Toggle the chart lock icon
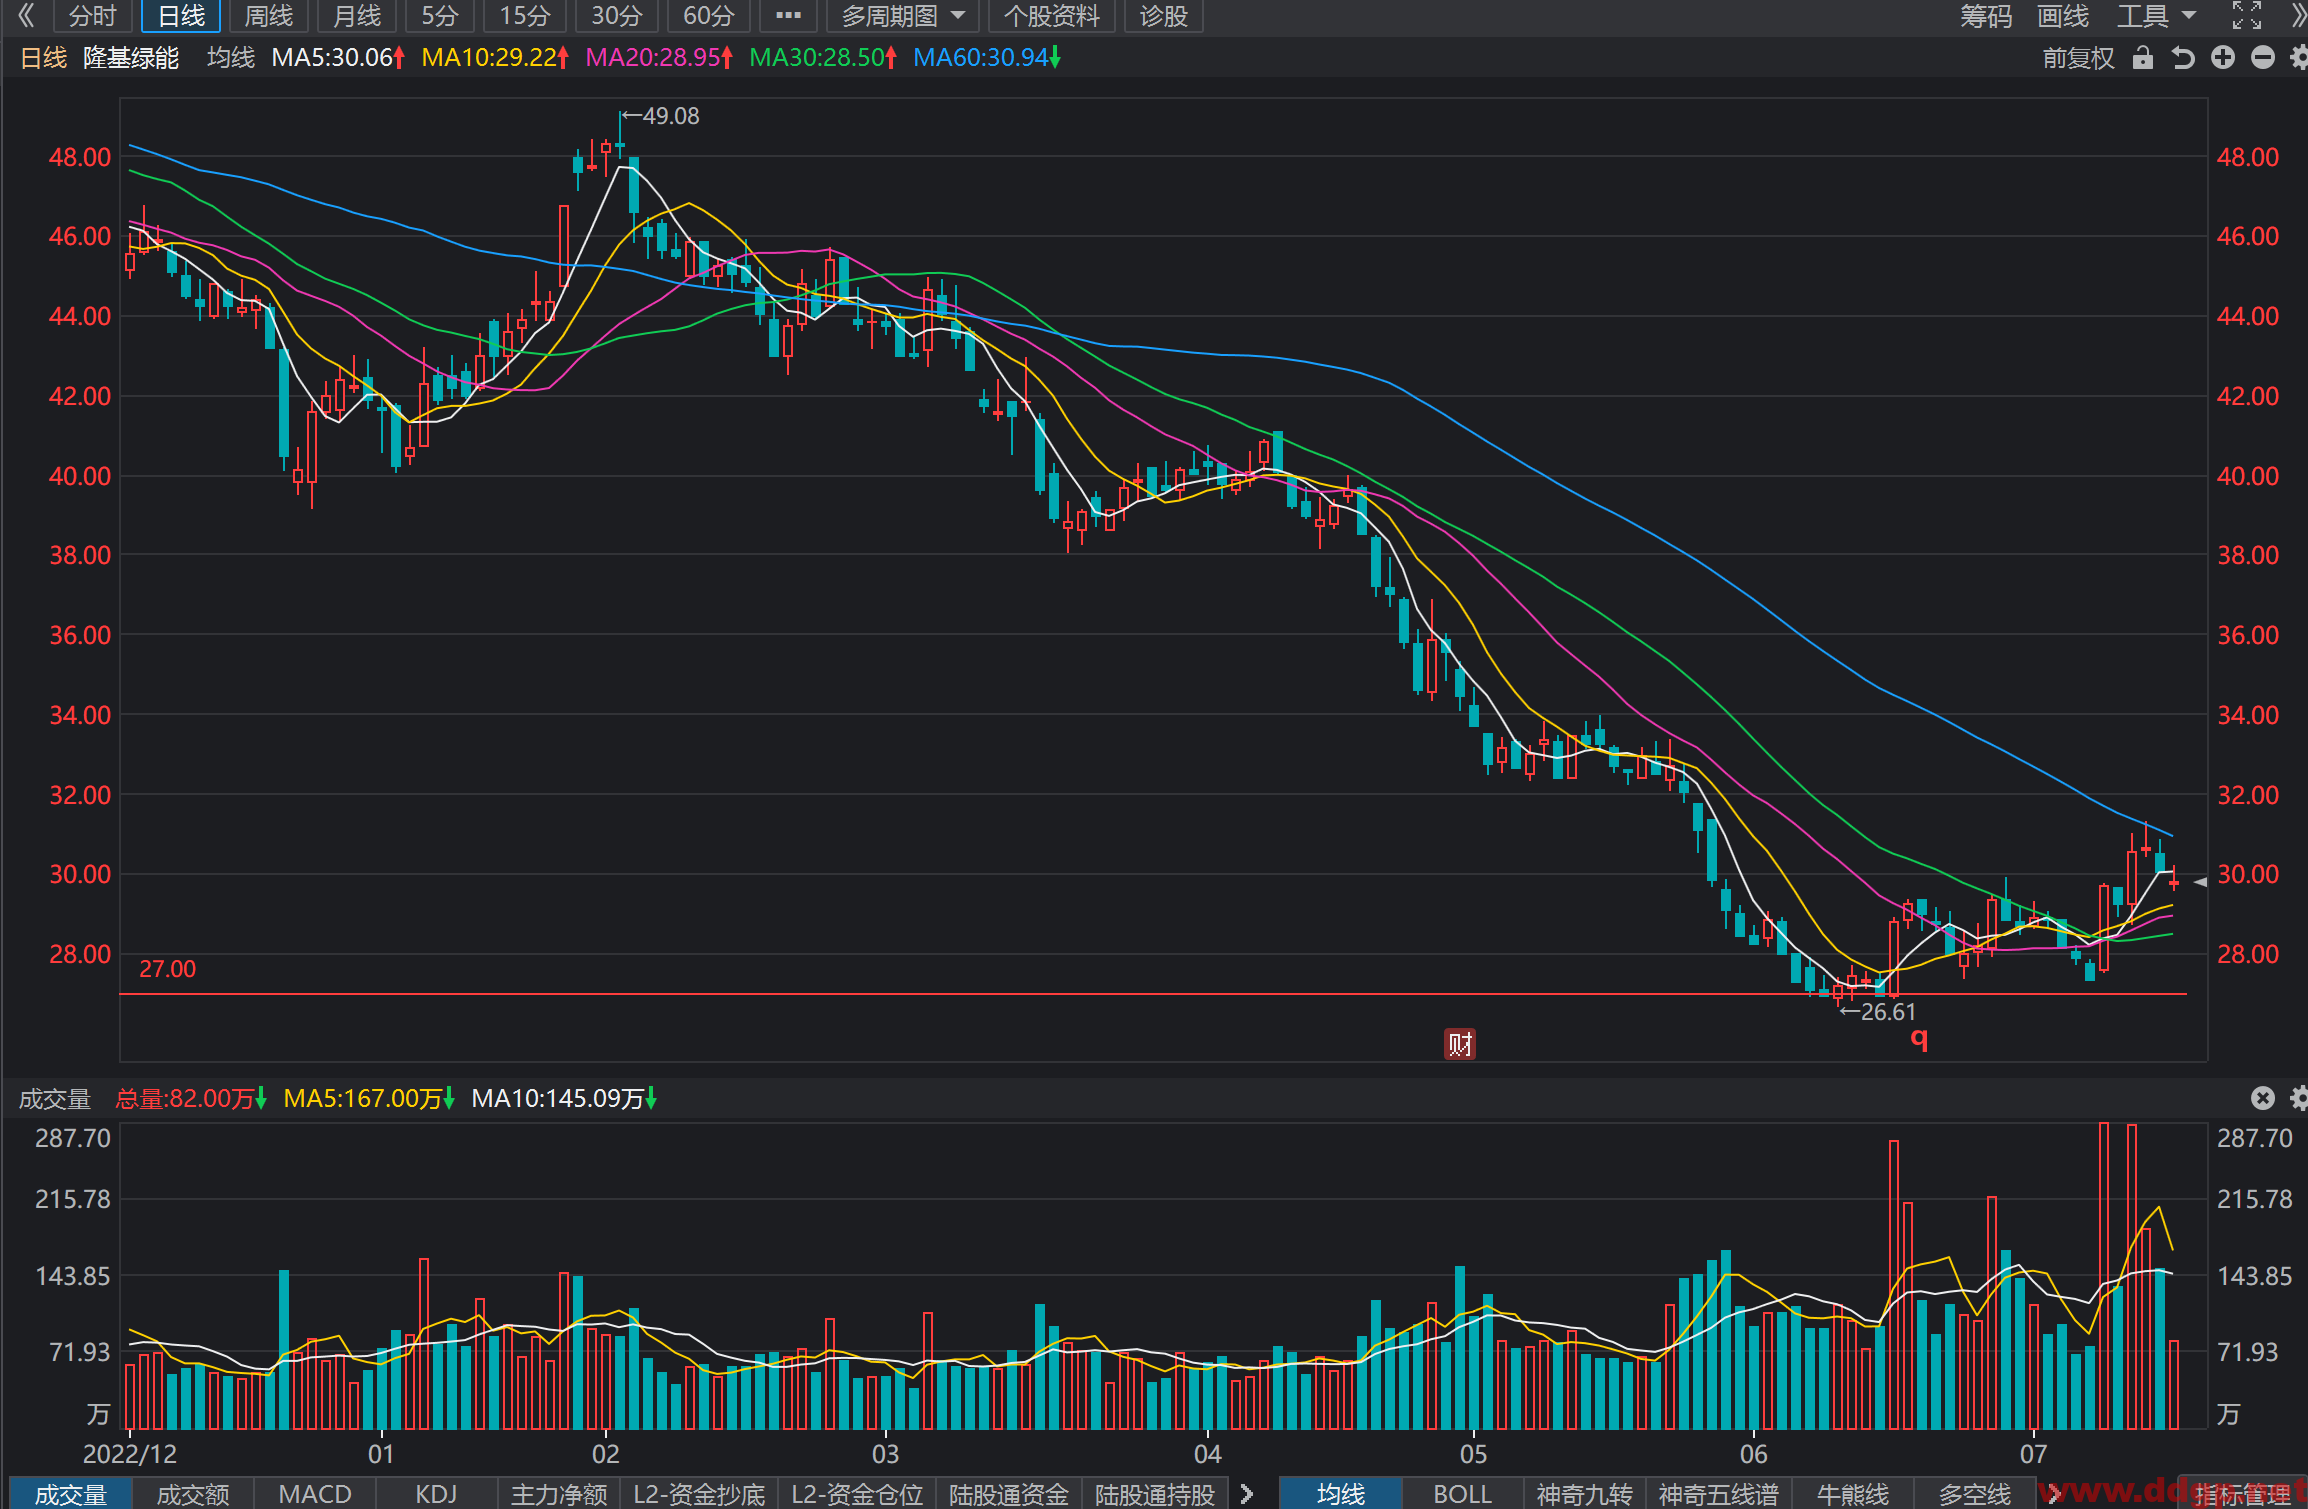Viewport: 2308px width, 1509px height. pyautogui.click(x=2142, y=57)
